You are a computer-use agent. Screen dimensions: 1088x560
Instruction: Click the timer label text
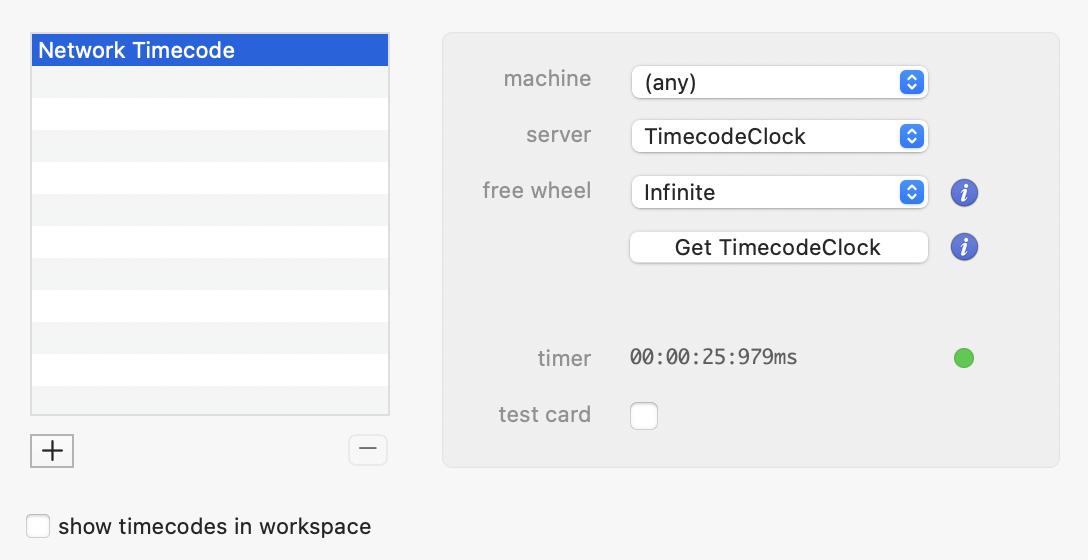(564, 358)
